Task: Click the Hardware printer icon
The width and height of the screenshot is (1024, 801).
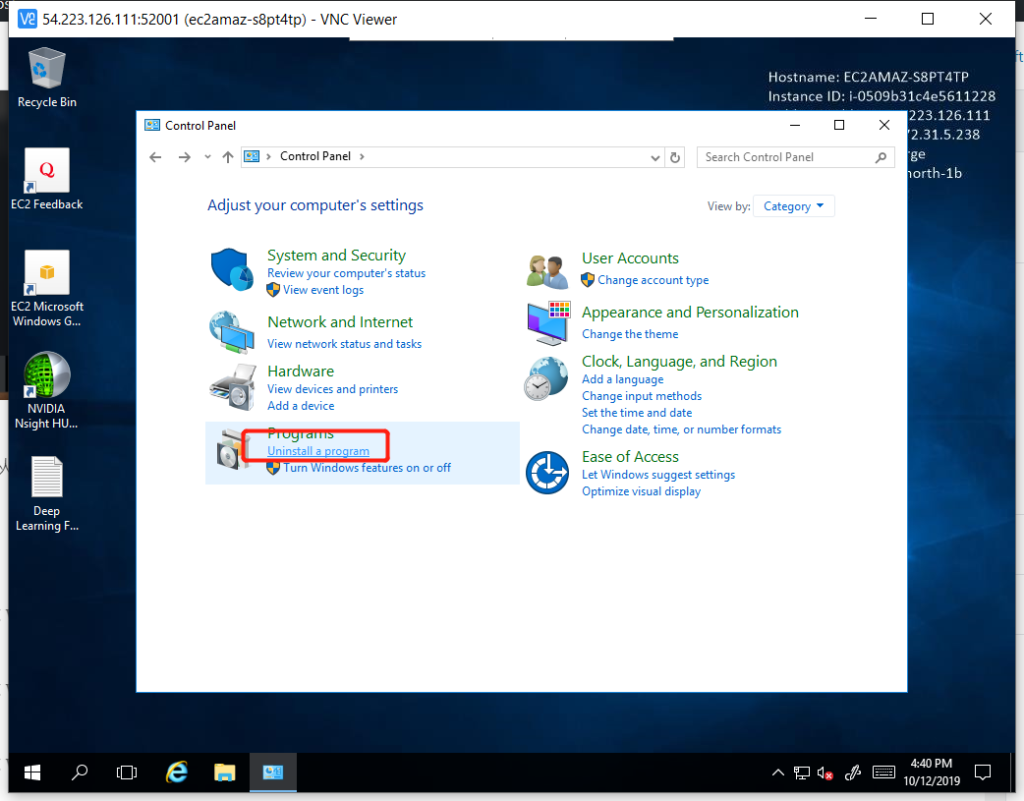Action: click(x=232, y=386)
